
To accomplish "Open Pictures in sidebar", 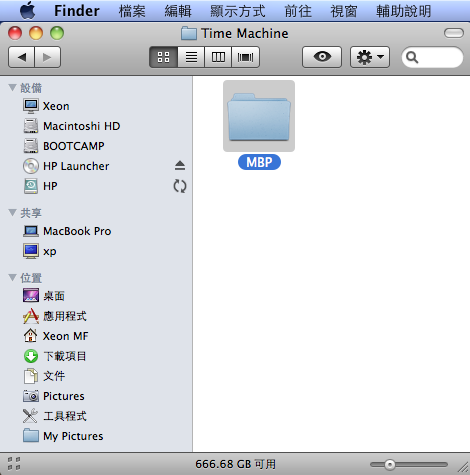I will pos(96,396).
